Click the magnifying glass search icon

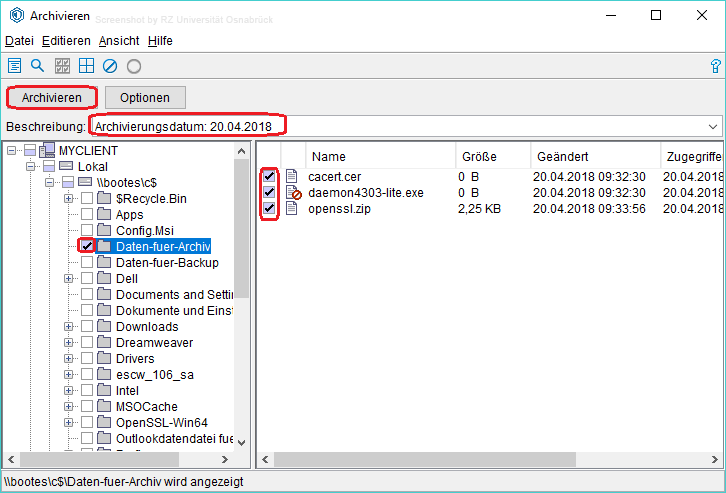click(x=38, y=66)
